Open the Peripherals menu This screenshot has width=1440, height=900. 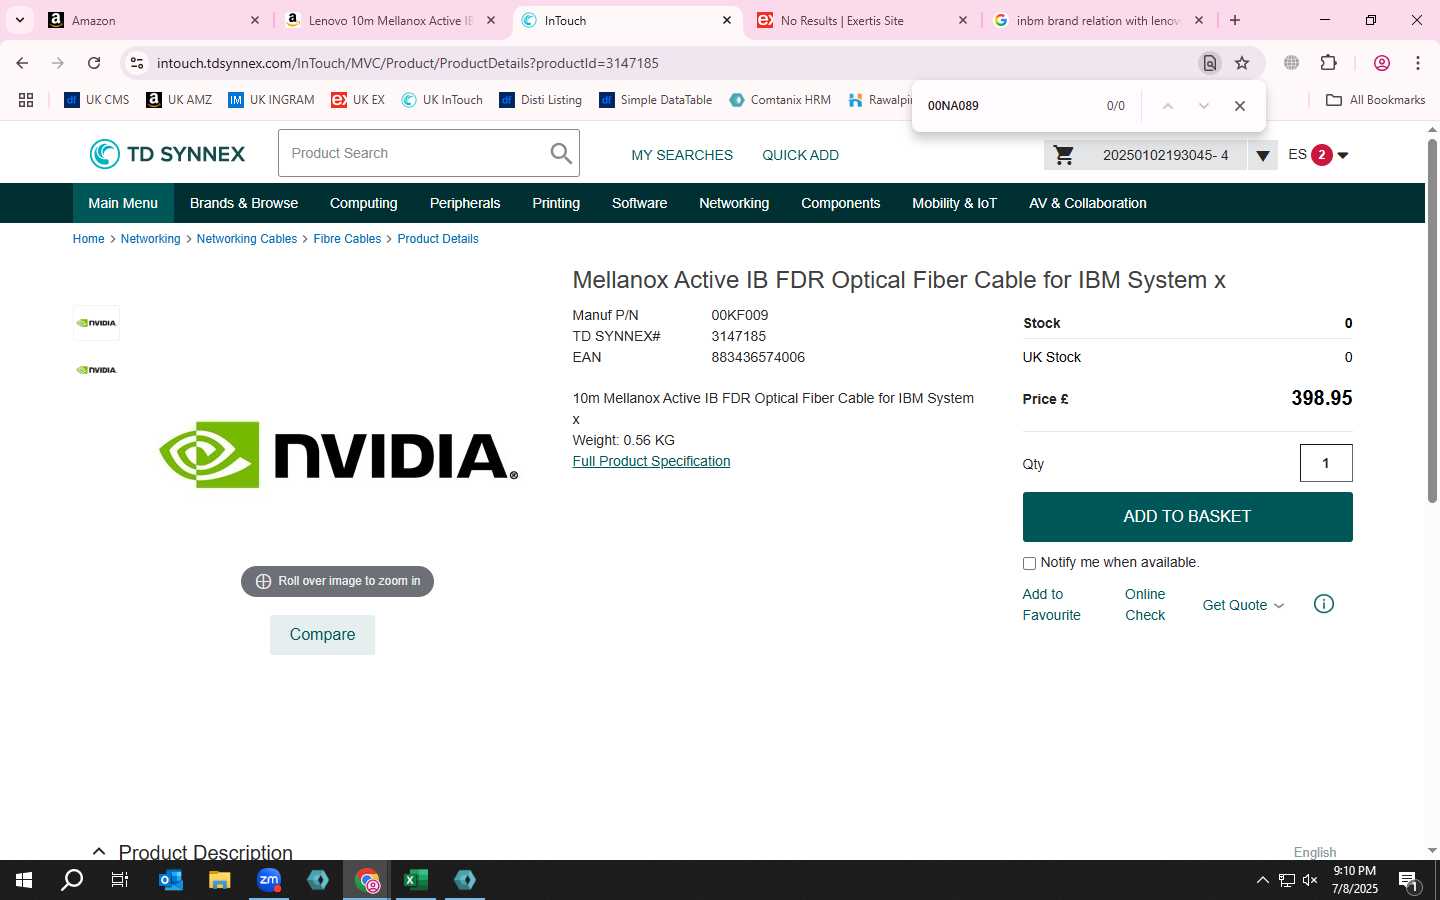[465, 203]
